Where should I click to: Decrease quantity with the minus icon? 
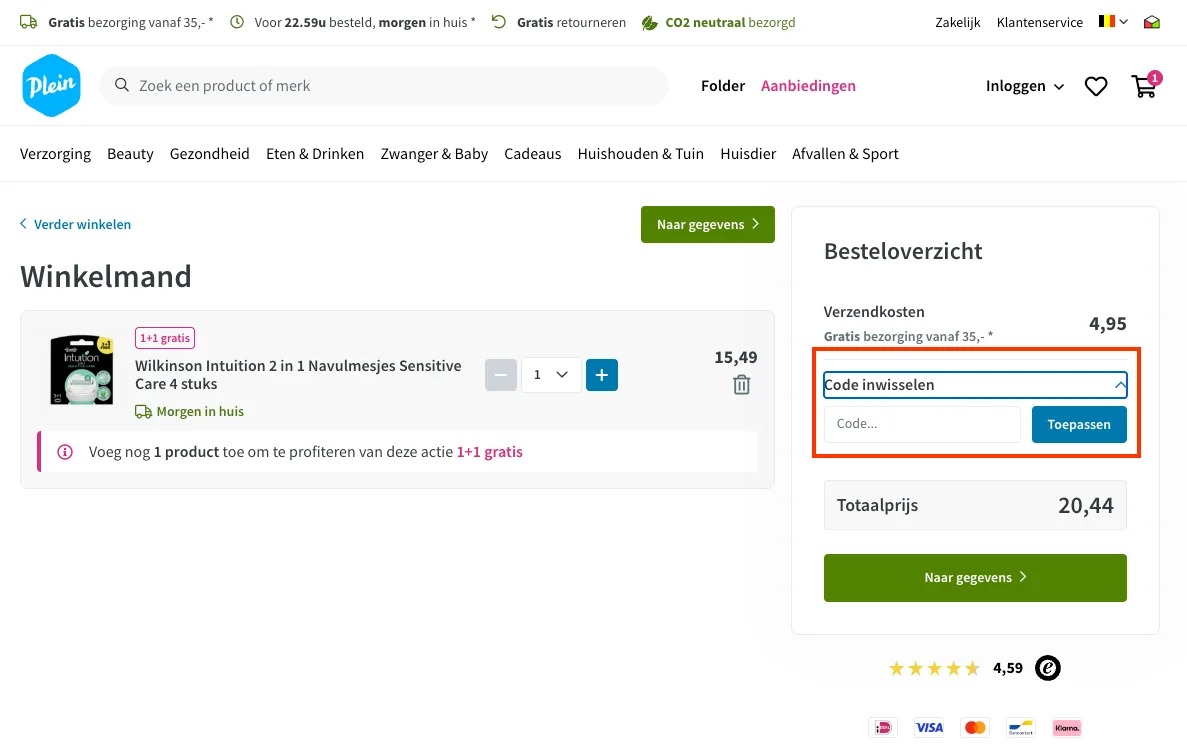click(500, 374)
